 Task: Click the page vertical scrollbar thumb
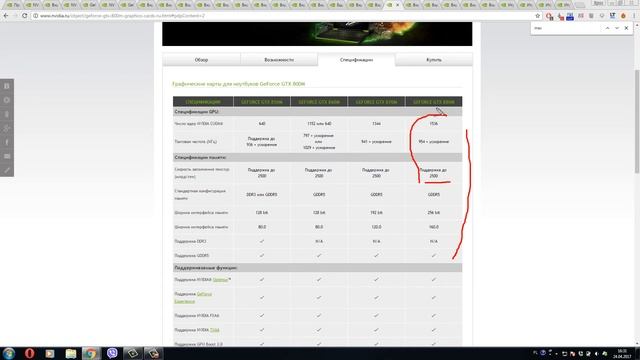click(x=637, y=122)
